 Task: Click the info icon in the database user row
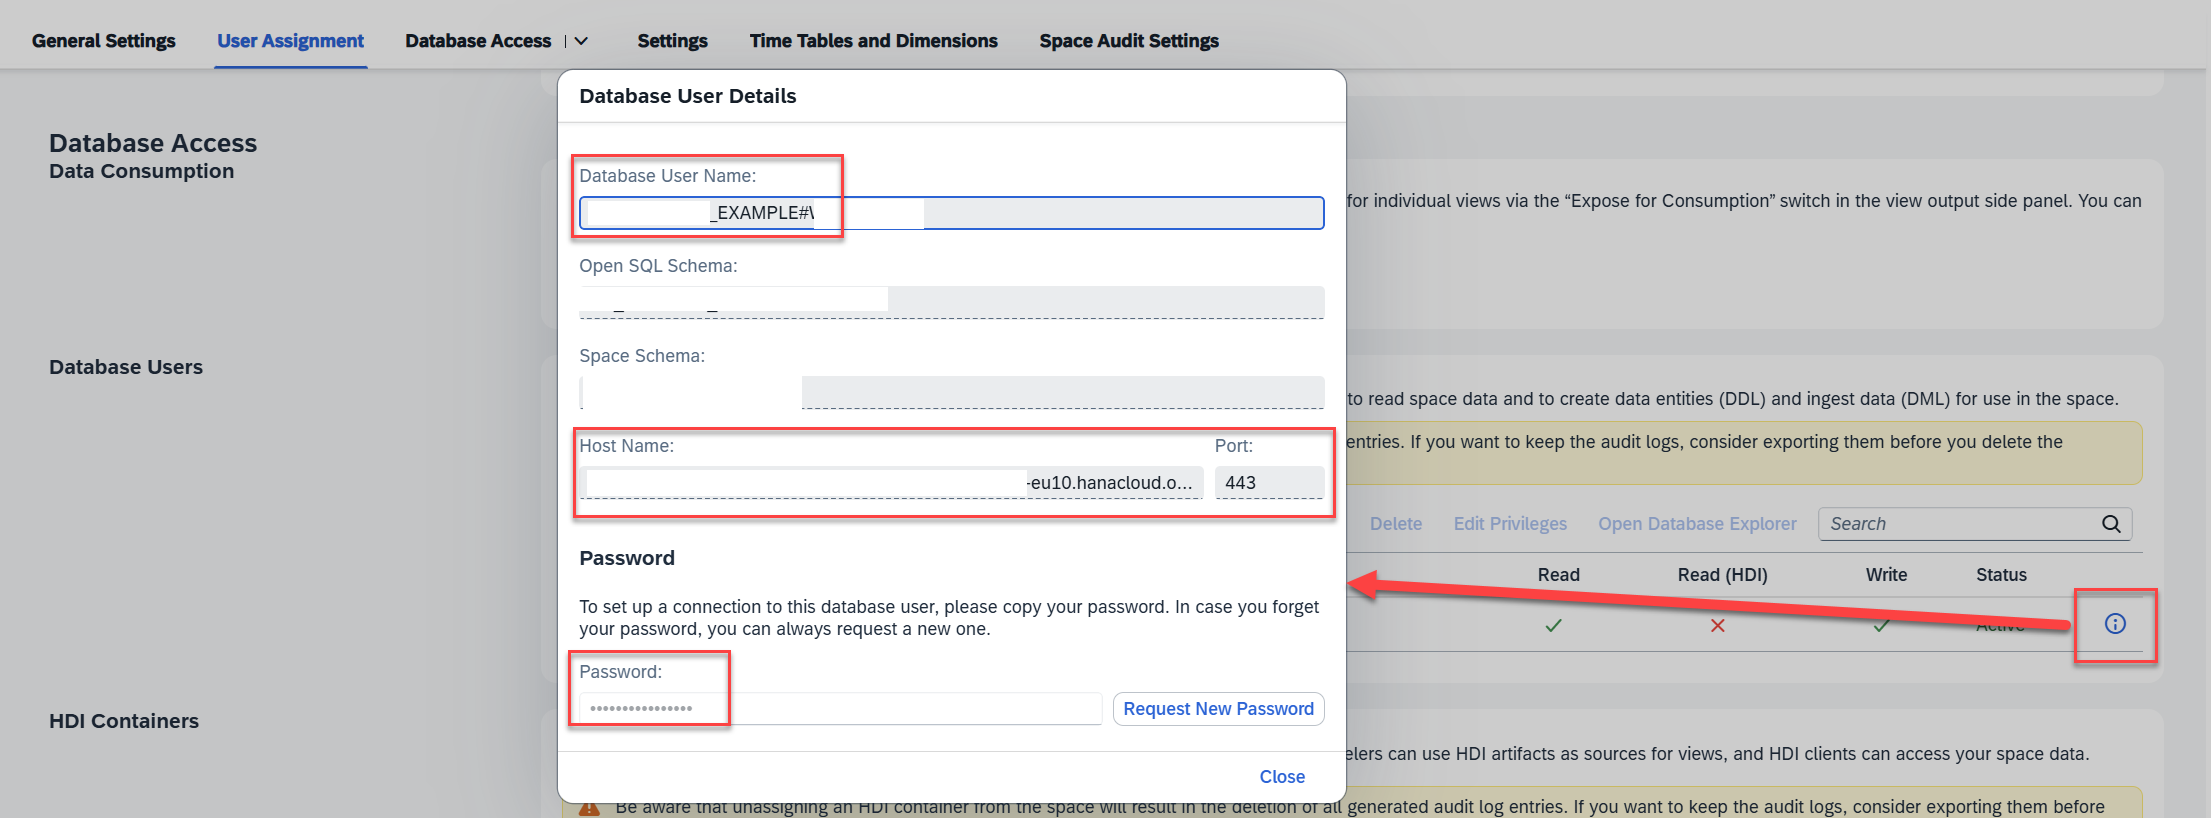tap(2115, 624)
